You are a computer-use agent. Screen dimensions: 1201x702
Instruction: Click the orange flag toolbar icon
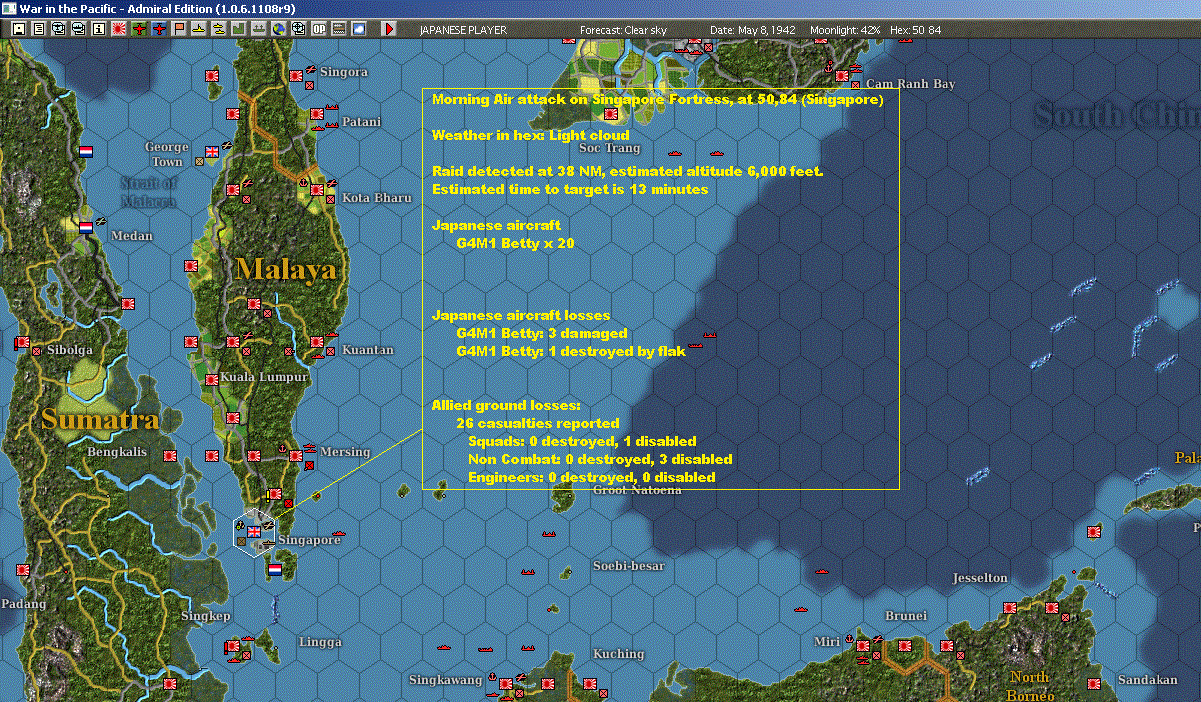[179, 30]
